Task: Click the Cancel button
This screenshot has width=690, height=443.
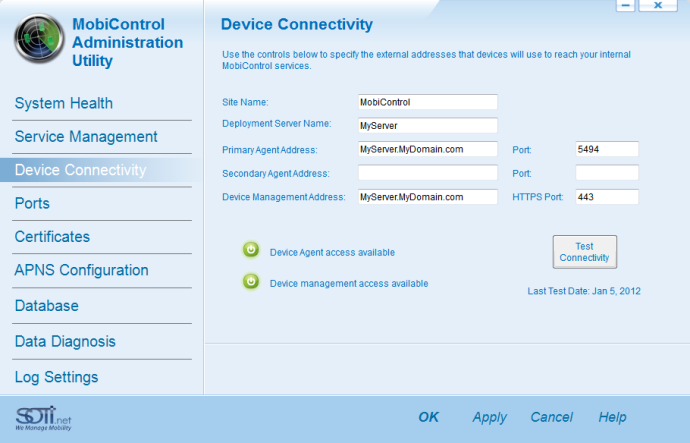Action: [x=551, y=417]
